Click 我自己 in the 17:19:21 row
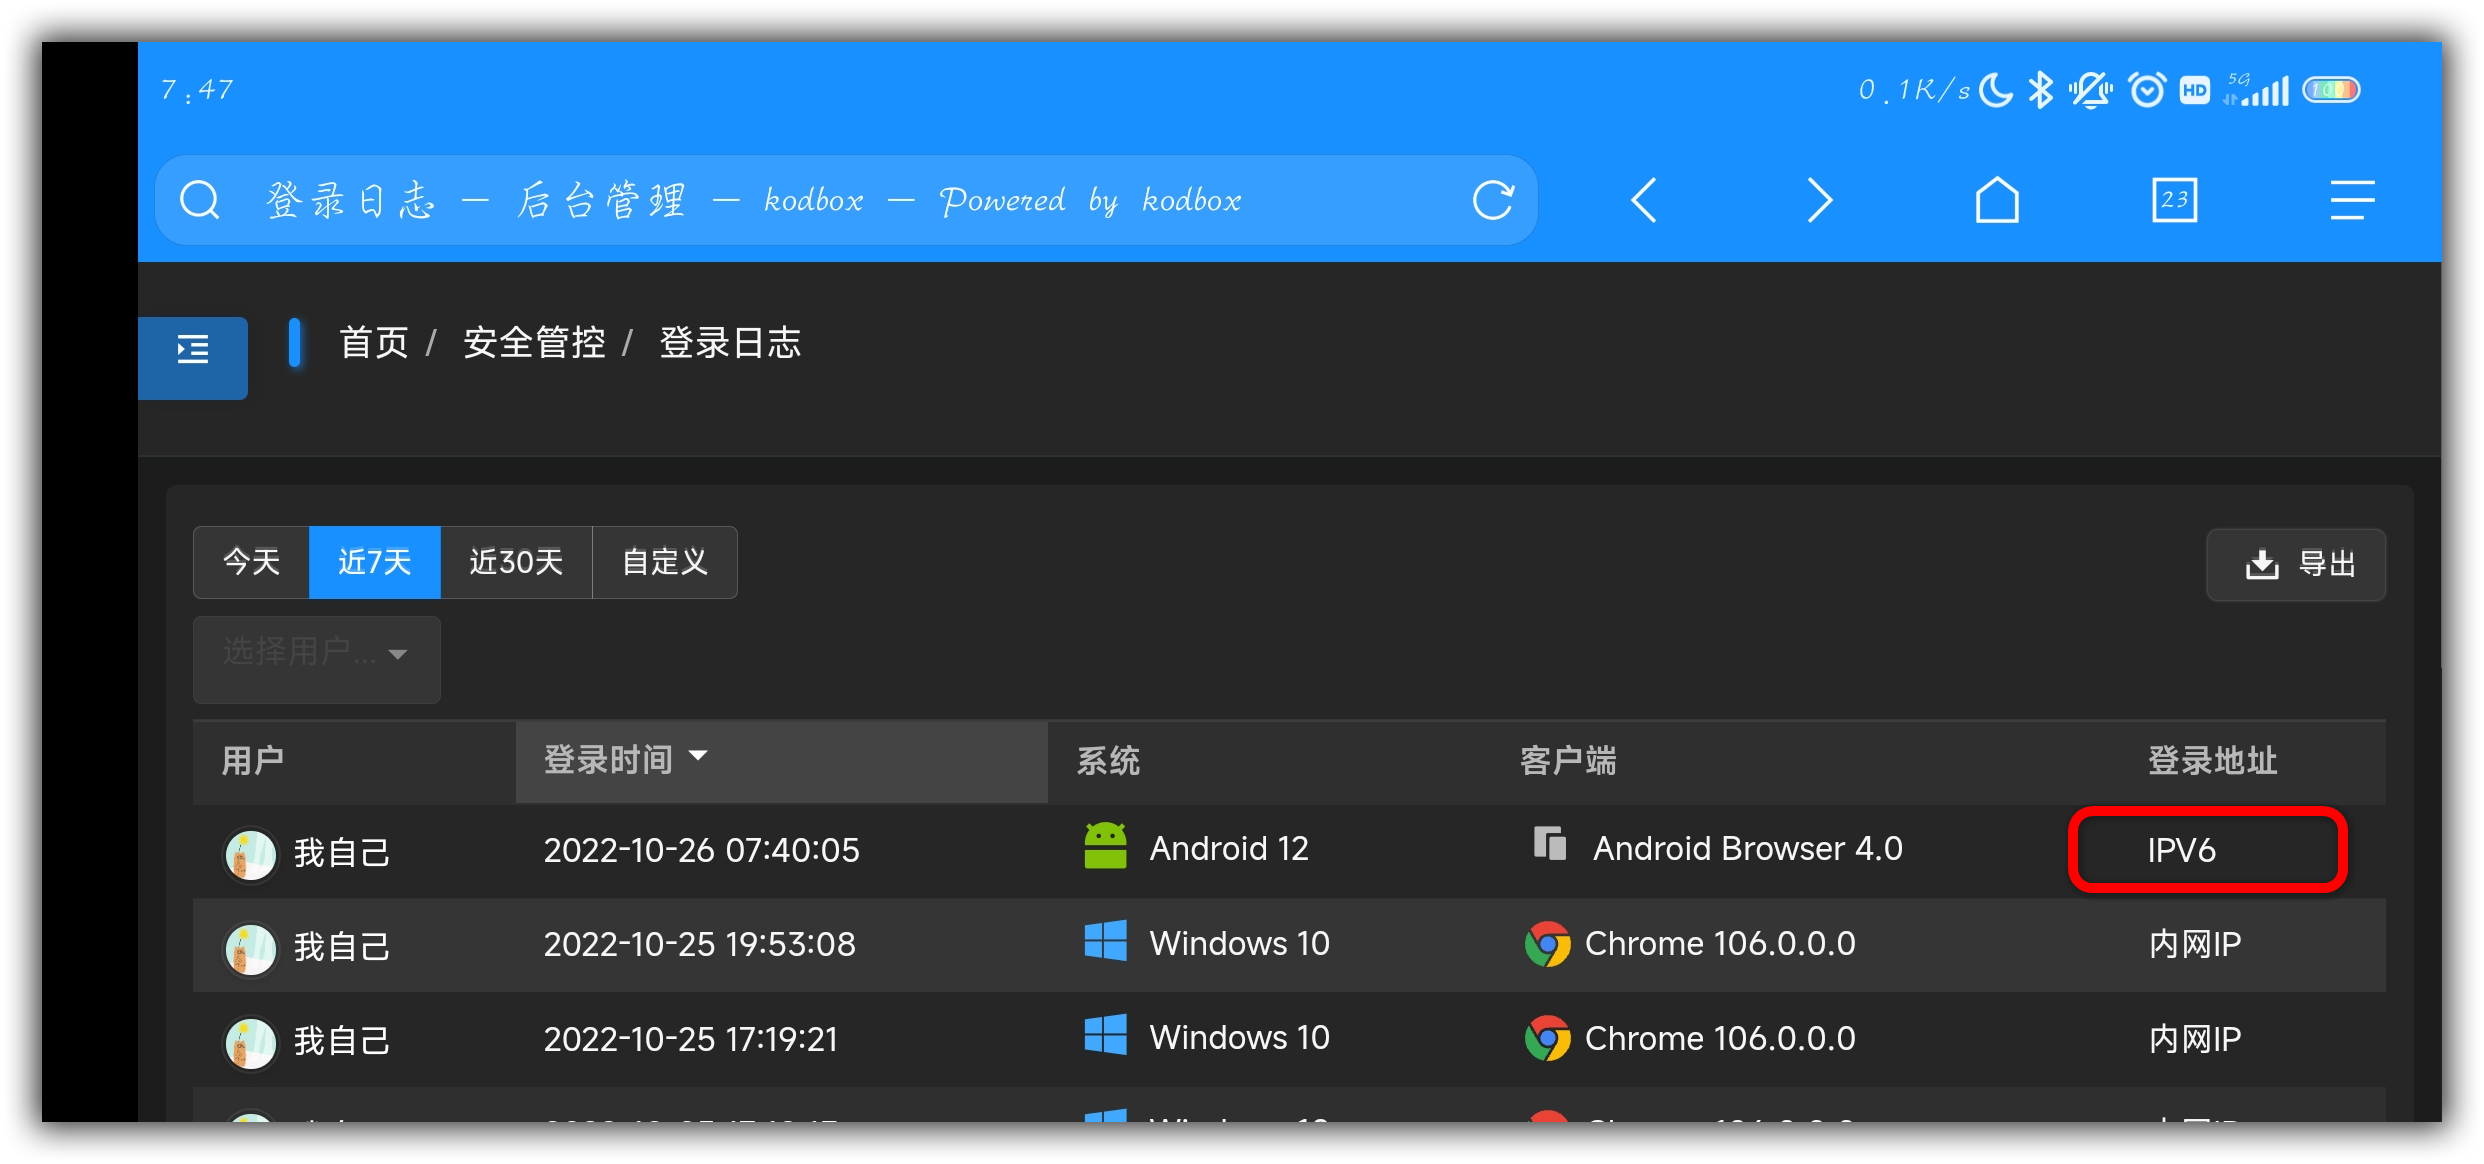 [x=342, y=1042]
